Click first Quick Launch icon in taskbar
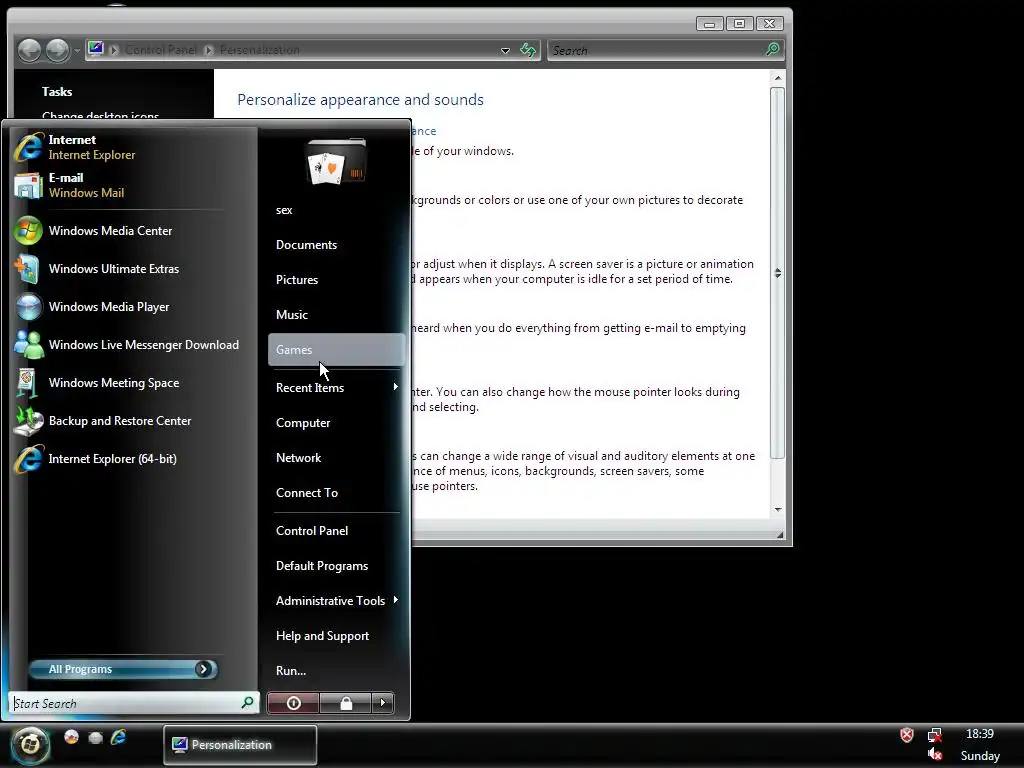1024x768 pixels. [71, 737]
